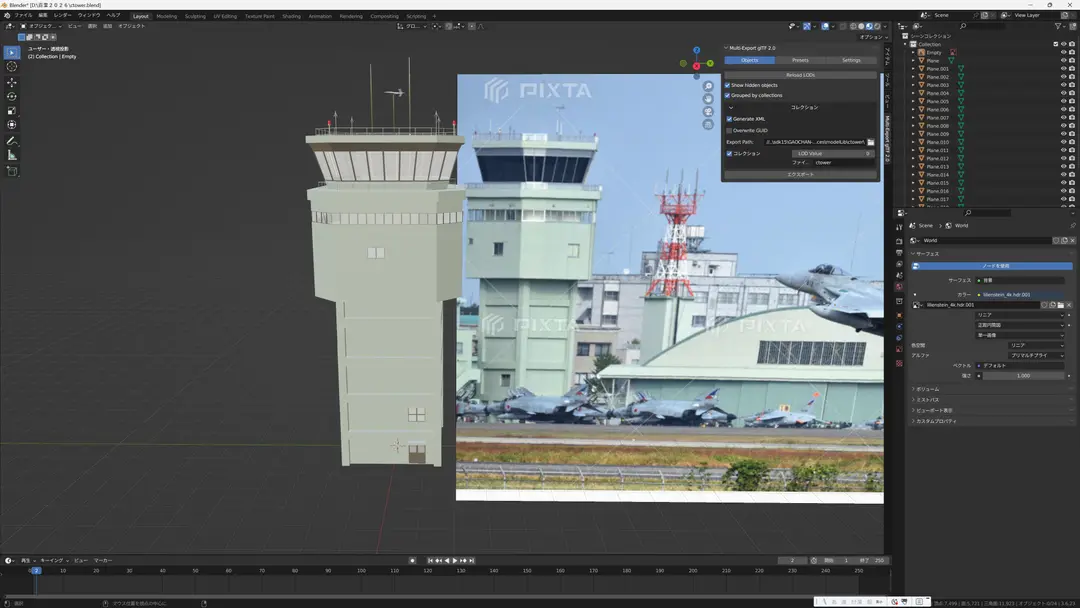Open the View Layer properties tab icon
Image resolution: width=1080 pixels, height=608 pixels.
(x=899, y=264)
